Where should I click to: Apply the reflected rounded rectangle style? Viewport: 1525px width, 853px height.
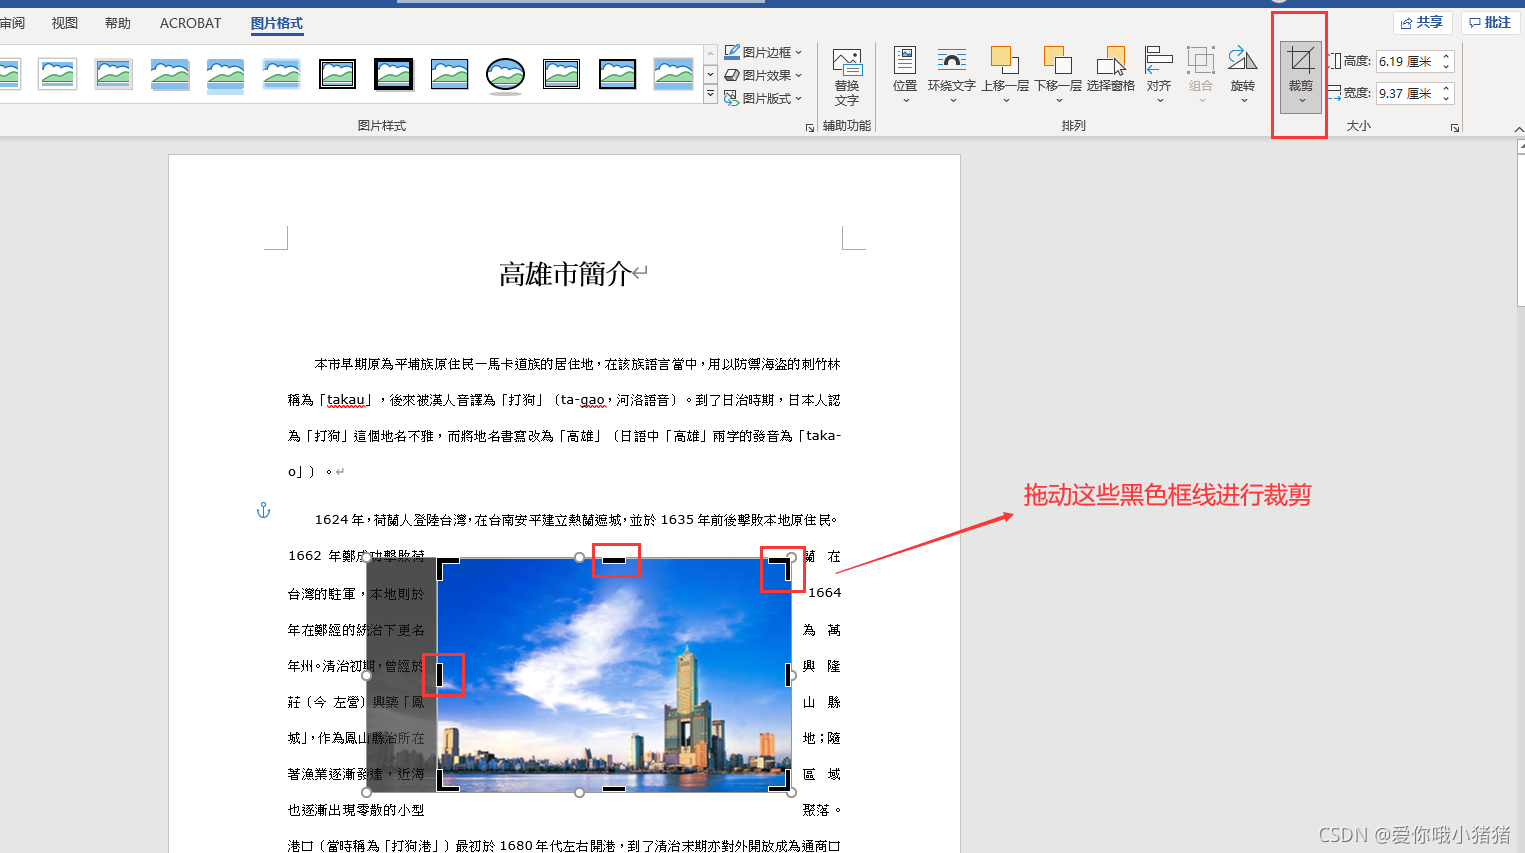click(225, 75)
